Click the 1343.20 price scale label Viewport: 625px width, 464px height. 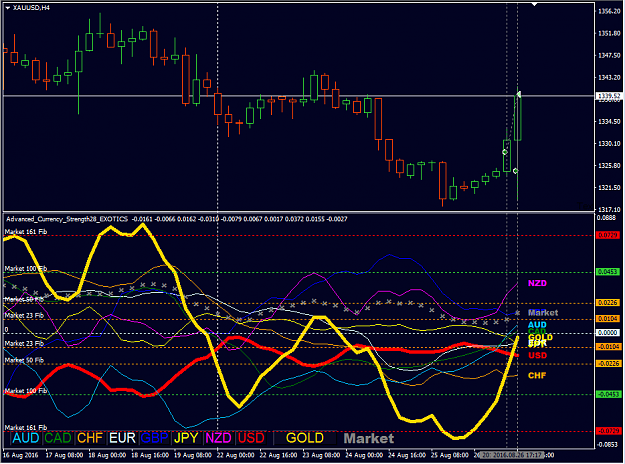click(609, 77)
